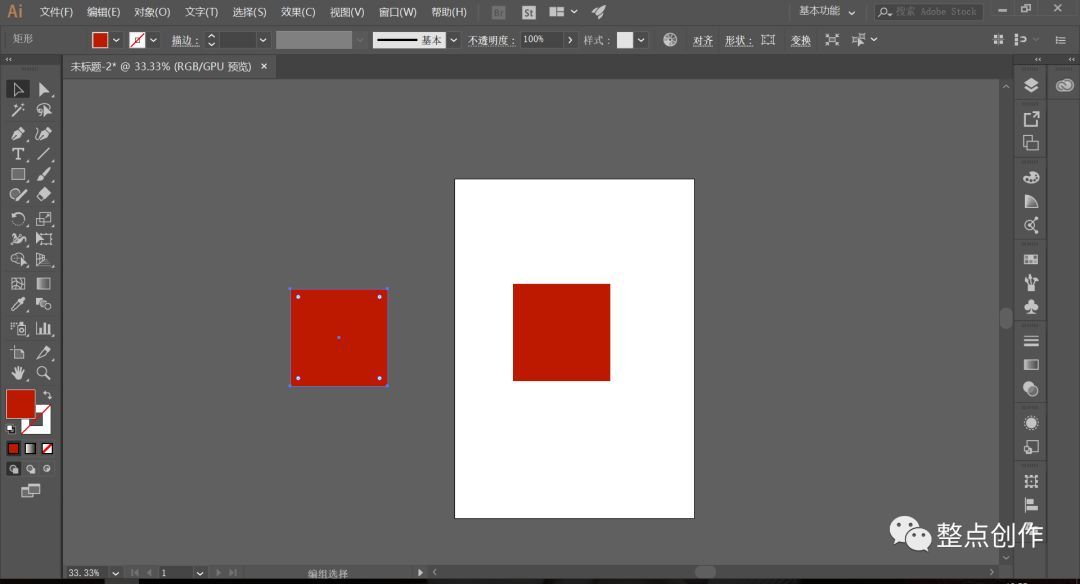The image size is (1080, 584).
Task: Select the Direct Selection tool
Action: click(x=44, y=90)
